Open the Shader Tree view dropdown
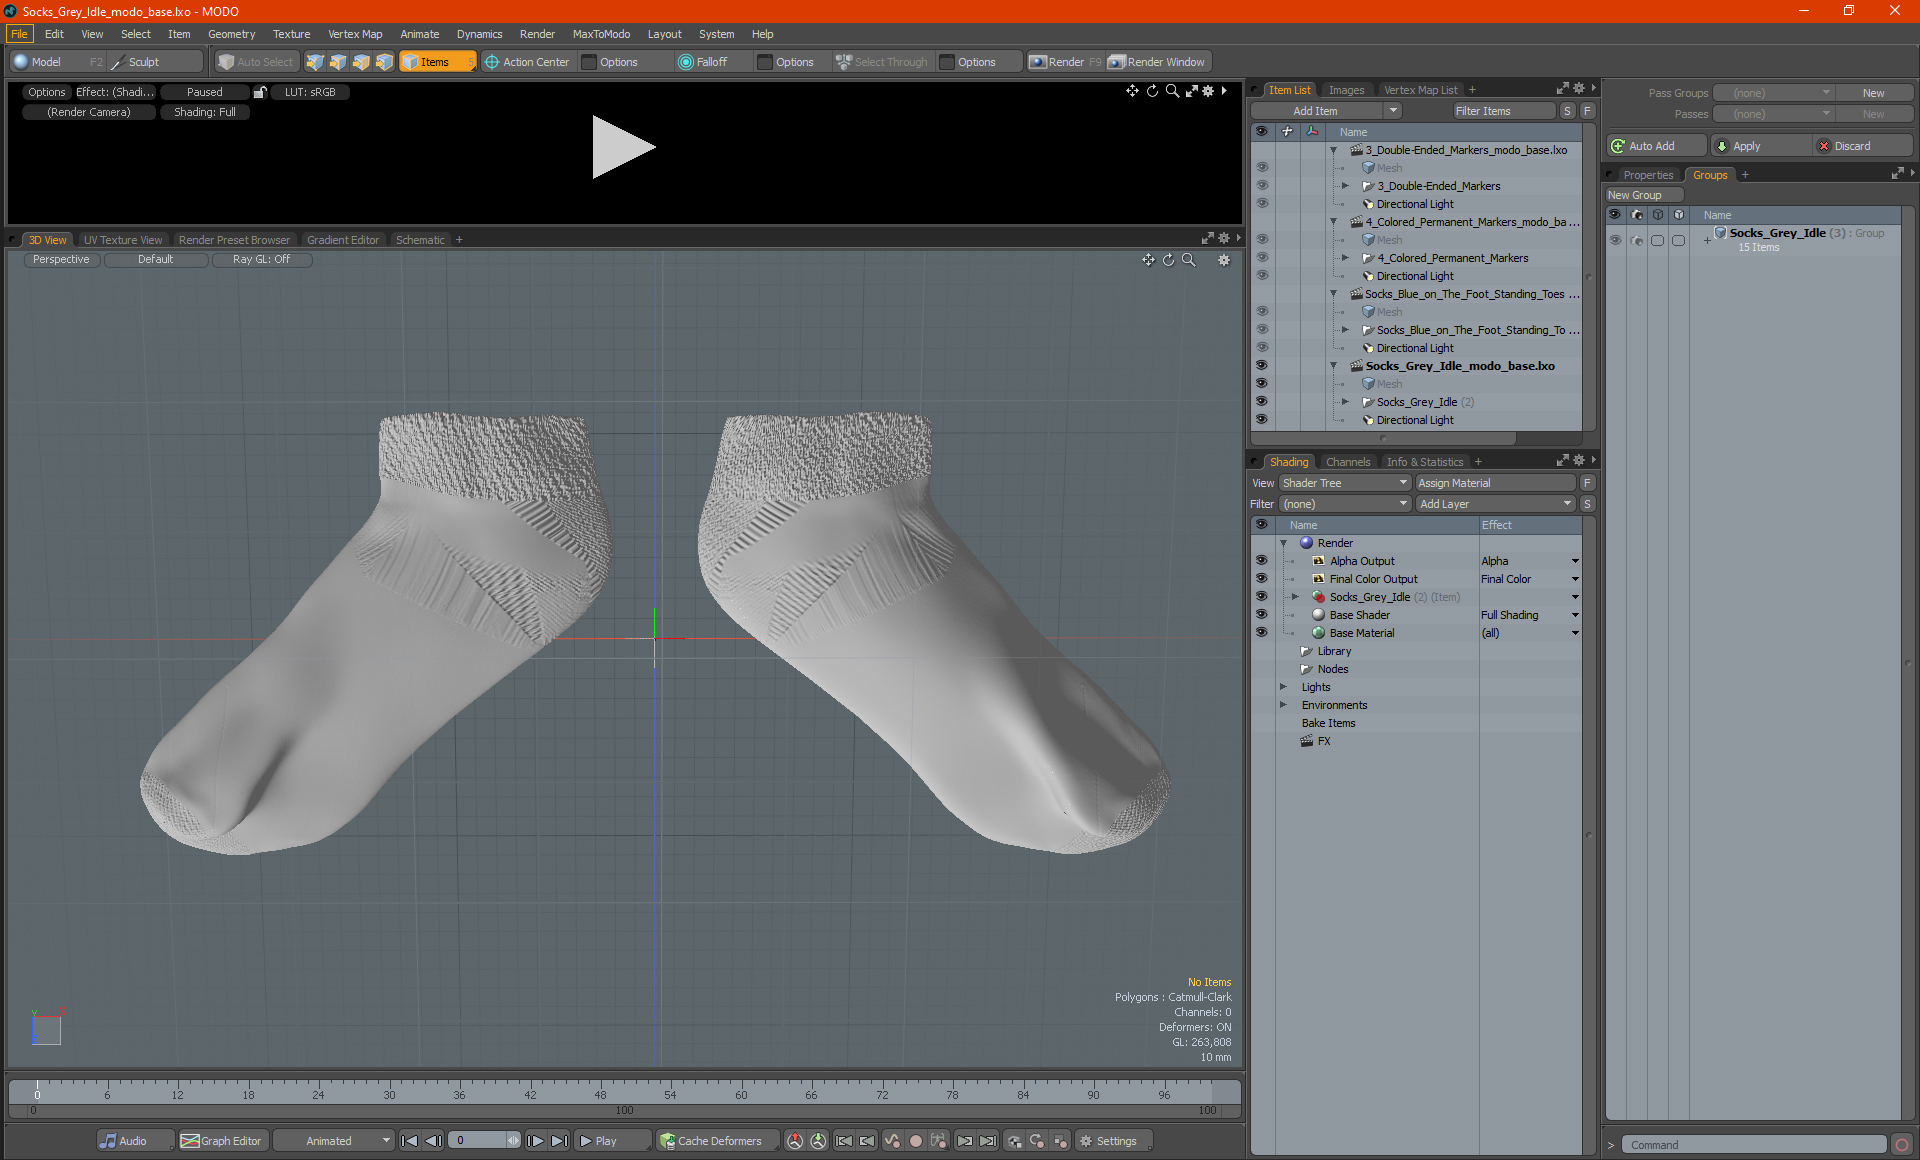 pos(1344,483)
